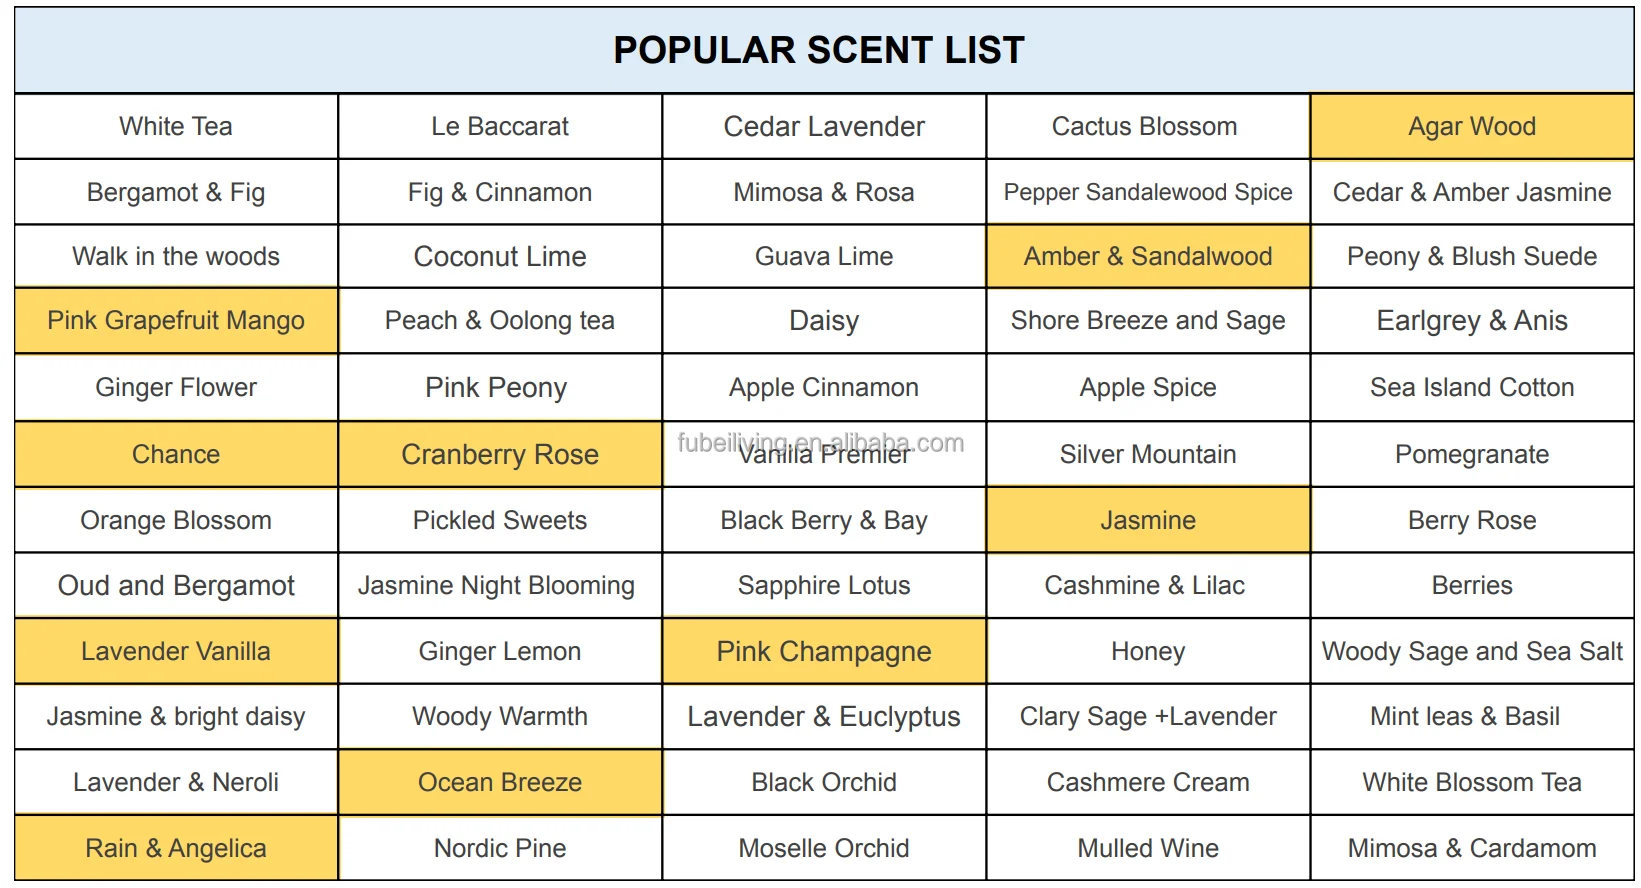Choose the Jasmine Night Blooming cell
1641x888 pixels.
[497, 585]
